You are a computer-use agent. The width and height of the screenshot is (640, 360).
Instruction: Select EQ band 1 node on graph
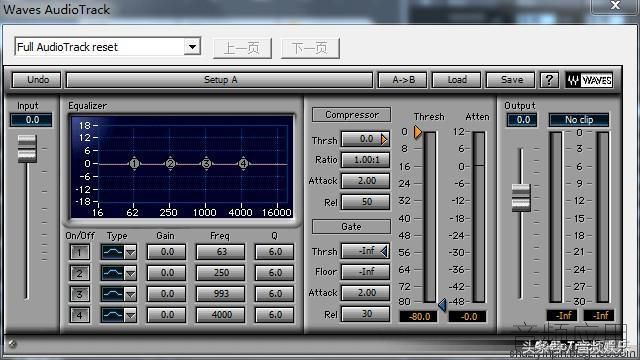[134, 164]
